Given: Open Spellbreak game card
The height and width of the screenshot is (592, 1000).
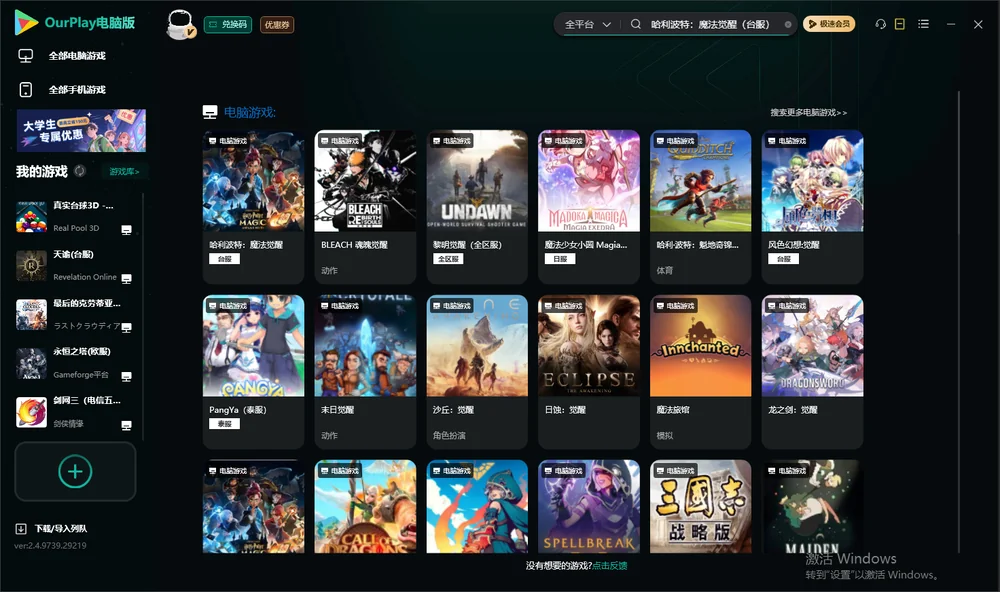Looking at the screenshot, I should pyautogui.click(x=589, y=507).
